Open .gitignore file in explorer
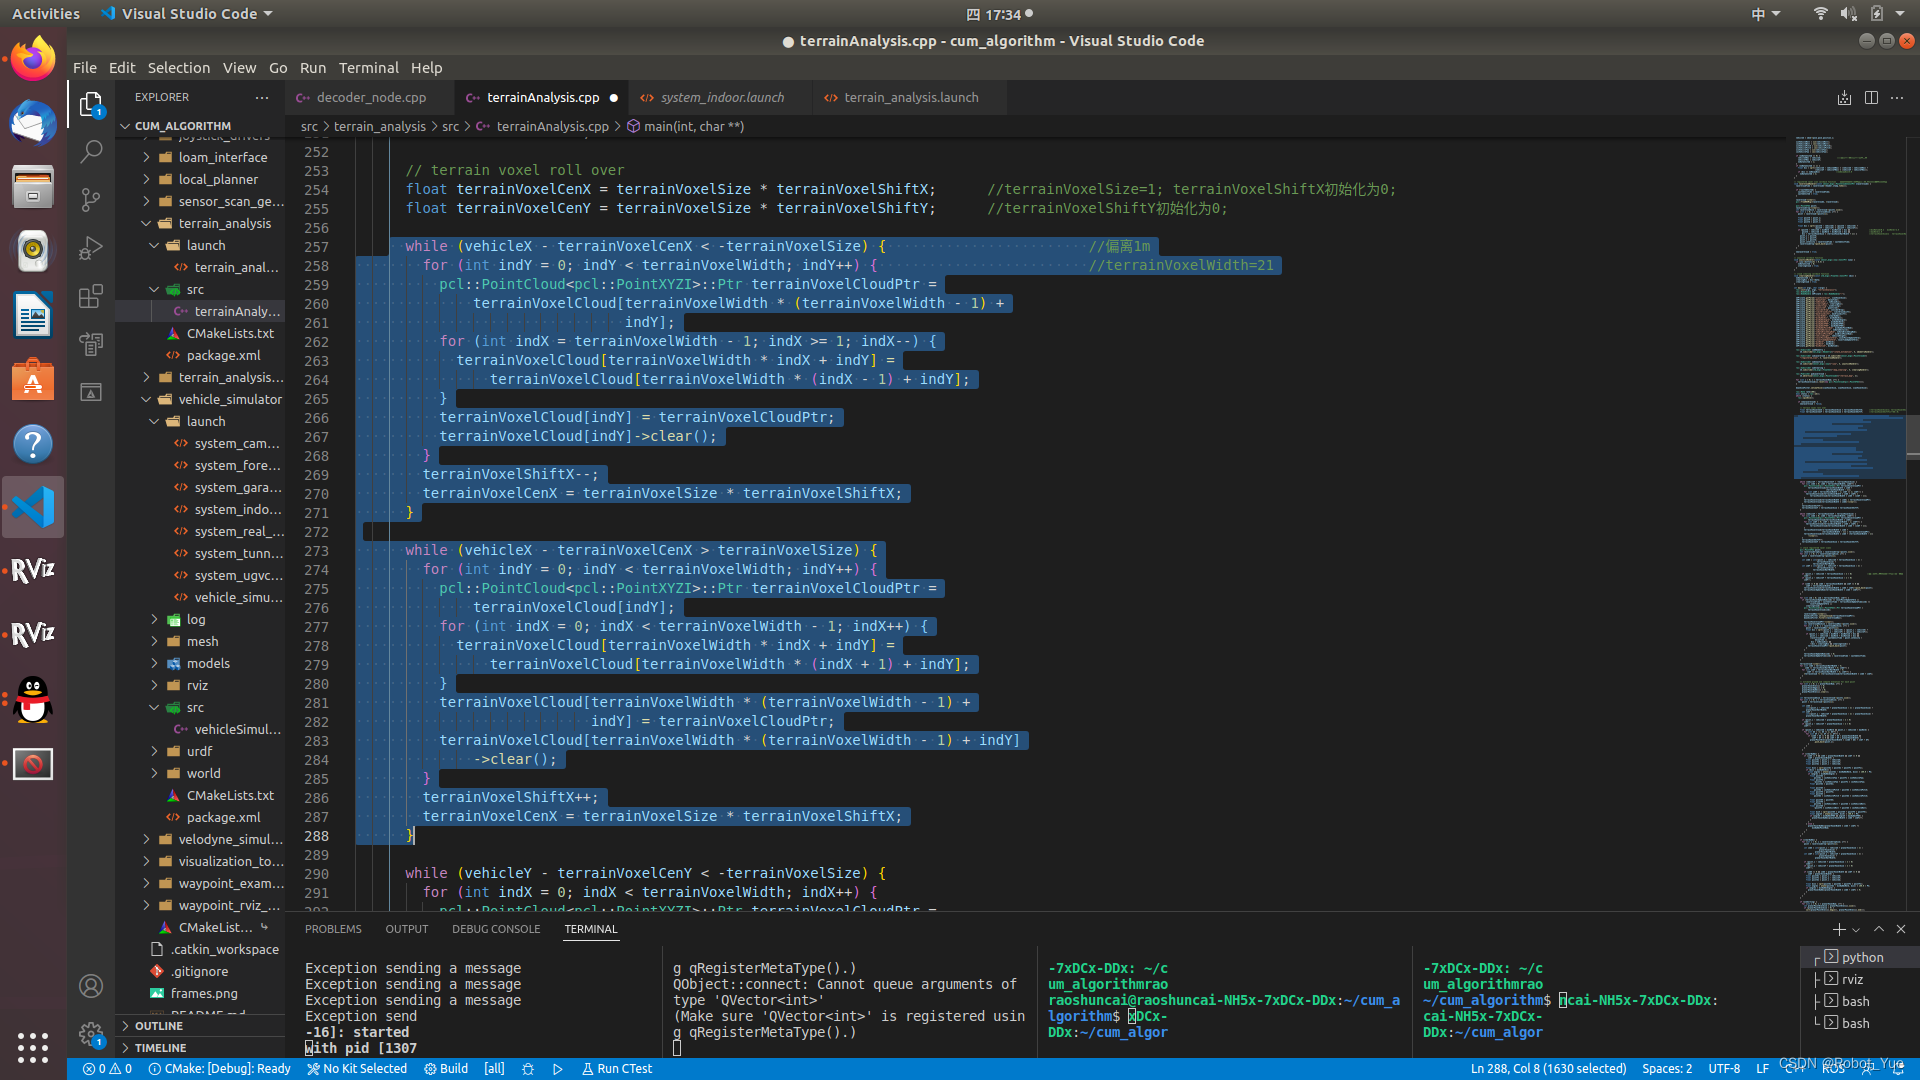This screenshot has height=1080, width=1920. 199,971
